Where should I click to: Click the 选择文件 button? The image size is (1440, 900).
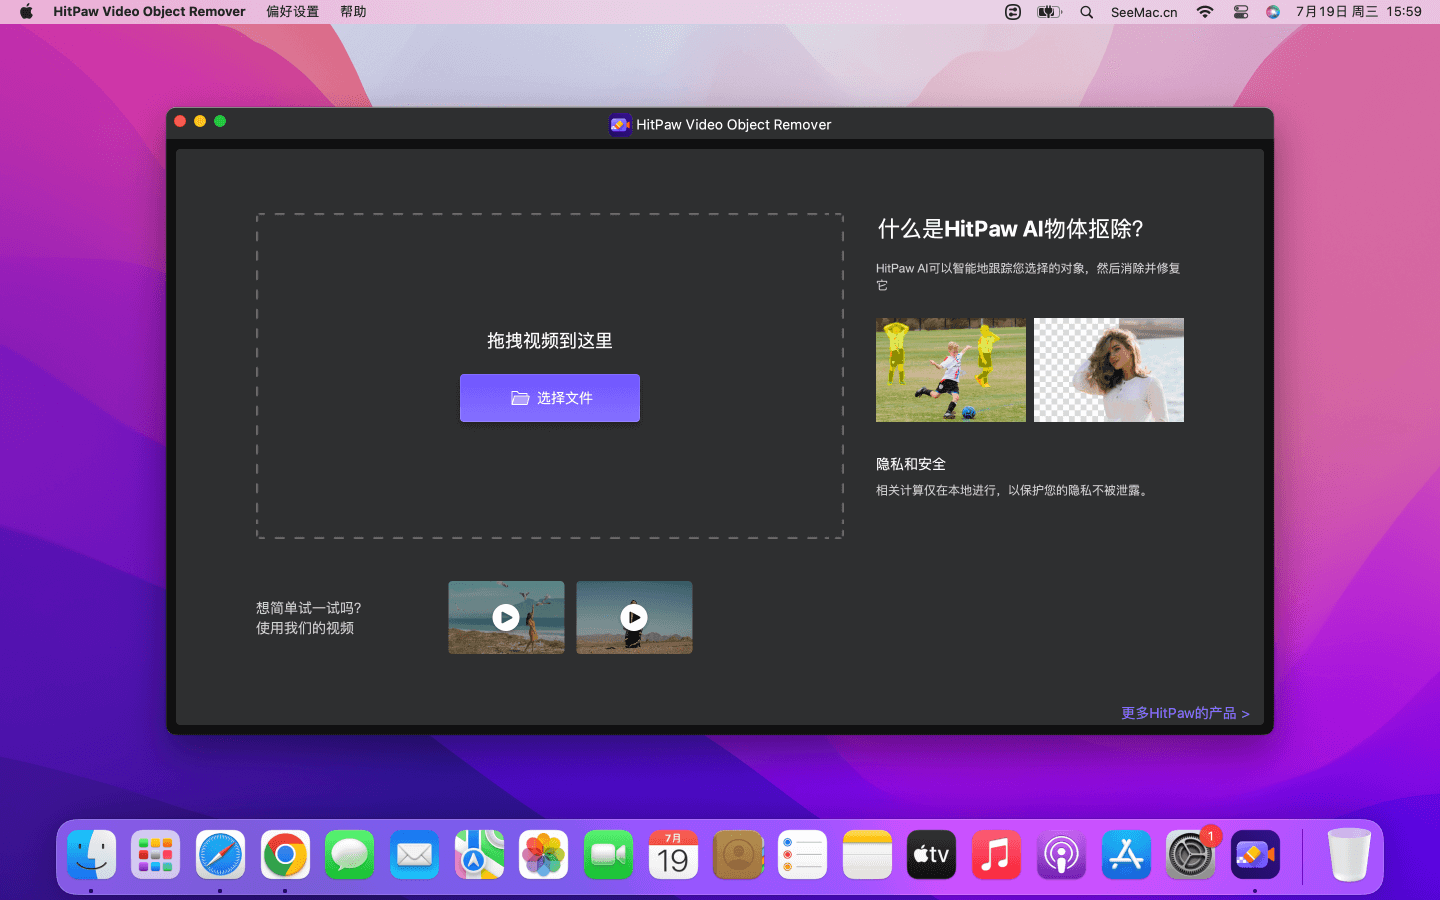pos(549,398)
